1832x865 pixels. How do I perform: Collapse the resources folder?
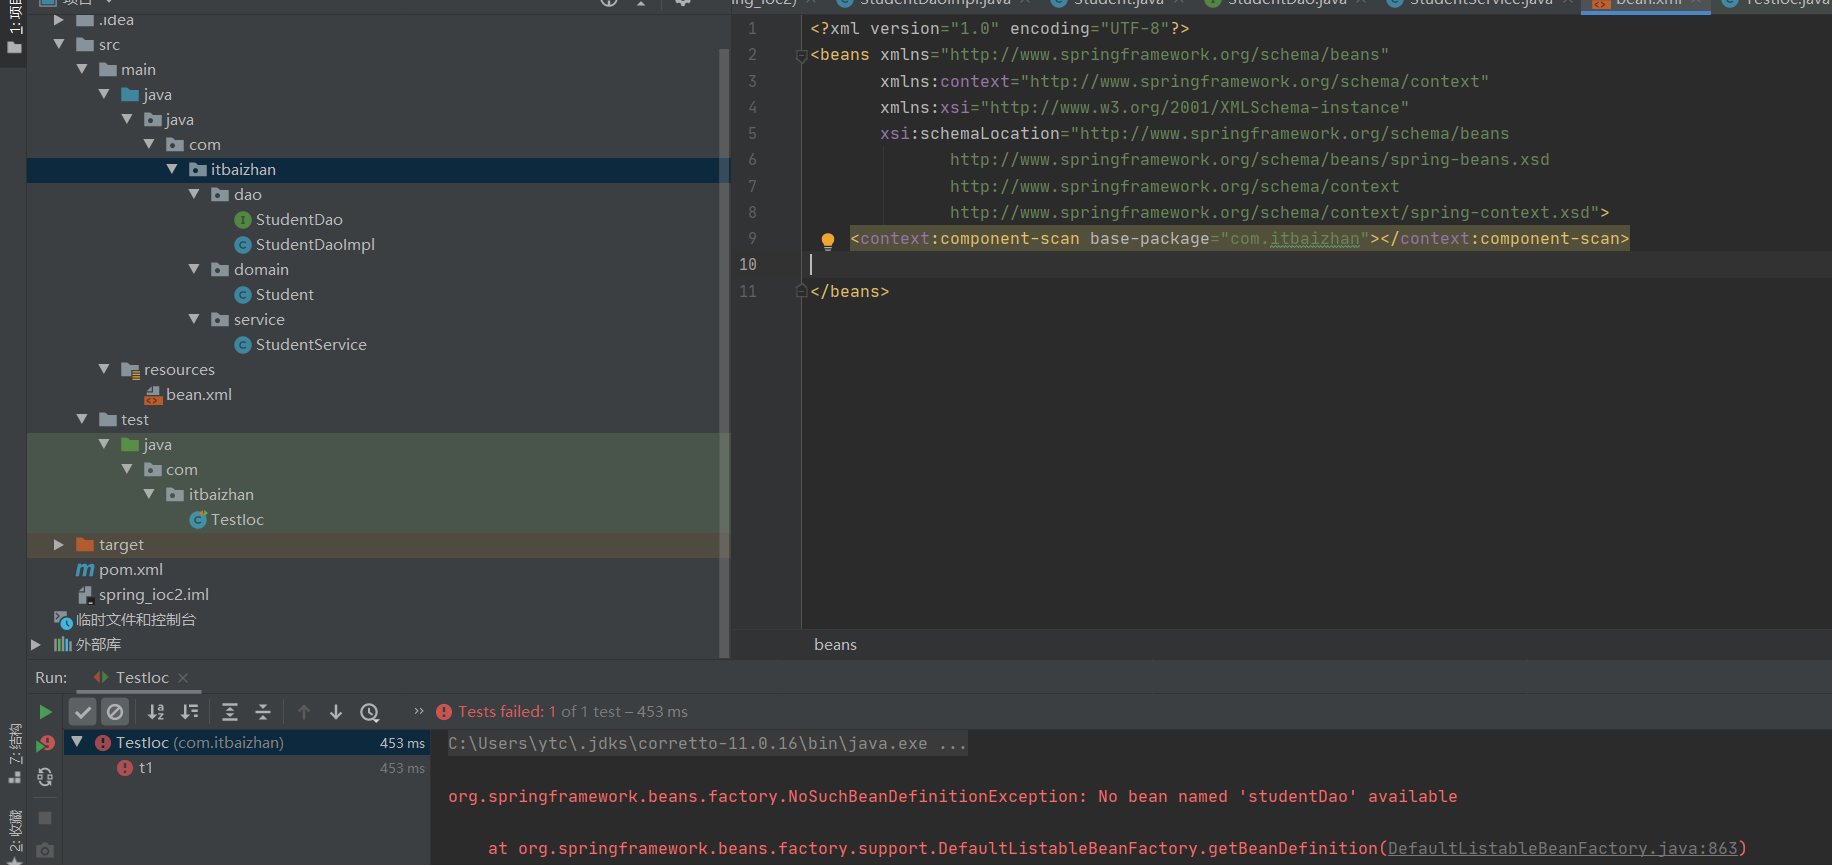pyautogui.click(x=104, y=369)
